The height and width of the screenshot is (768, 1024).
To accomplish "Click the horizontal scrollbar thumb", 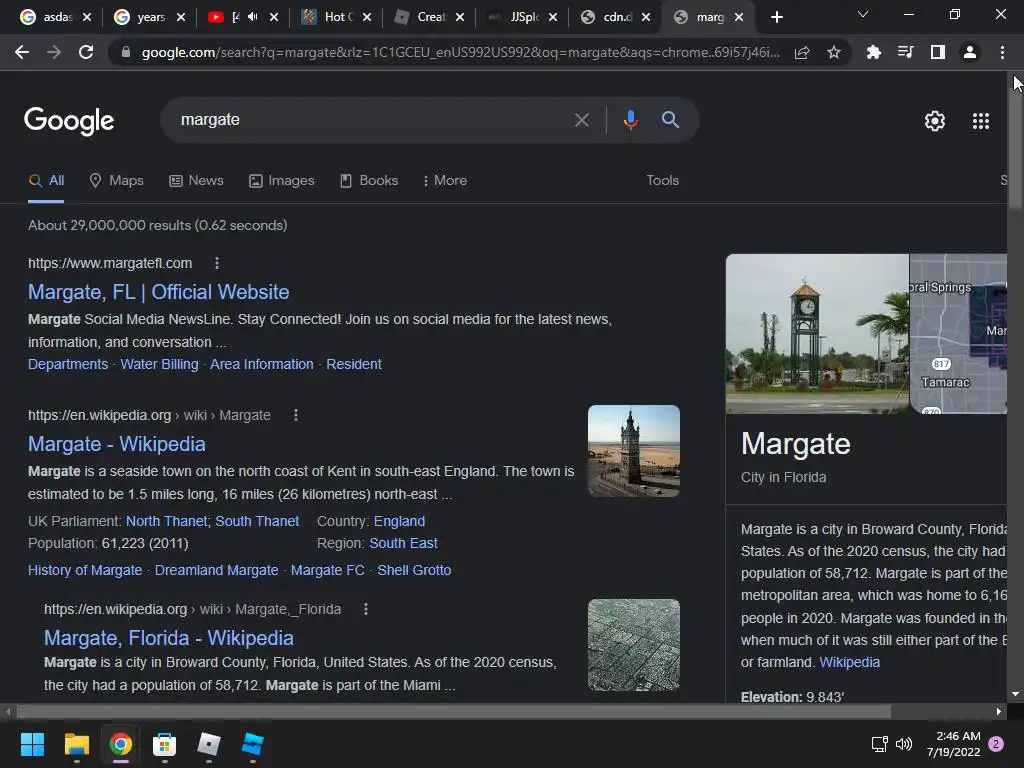I will click(x=454, y=712).
